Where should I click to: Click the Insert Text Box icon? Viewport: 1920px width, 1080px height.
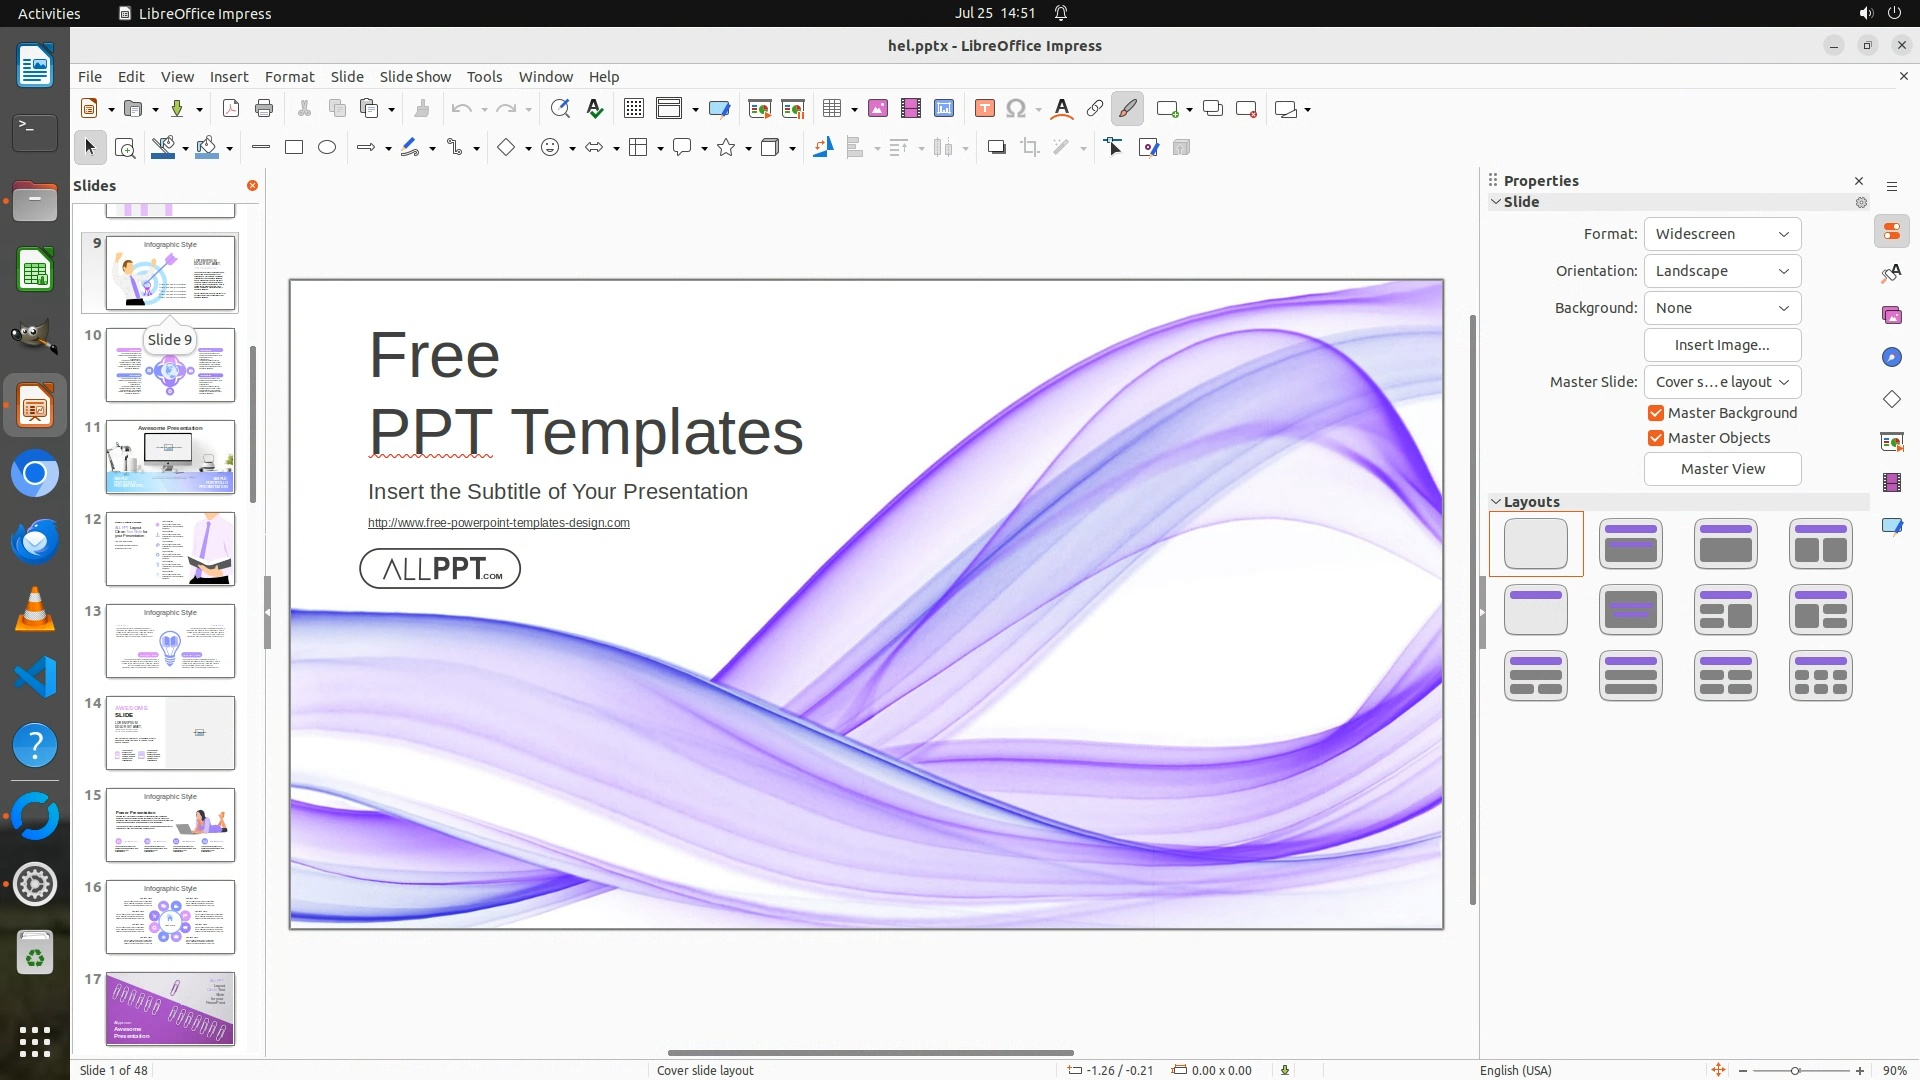tap(984, 109)
